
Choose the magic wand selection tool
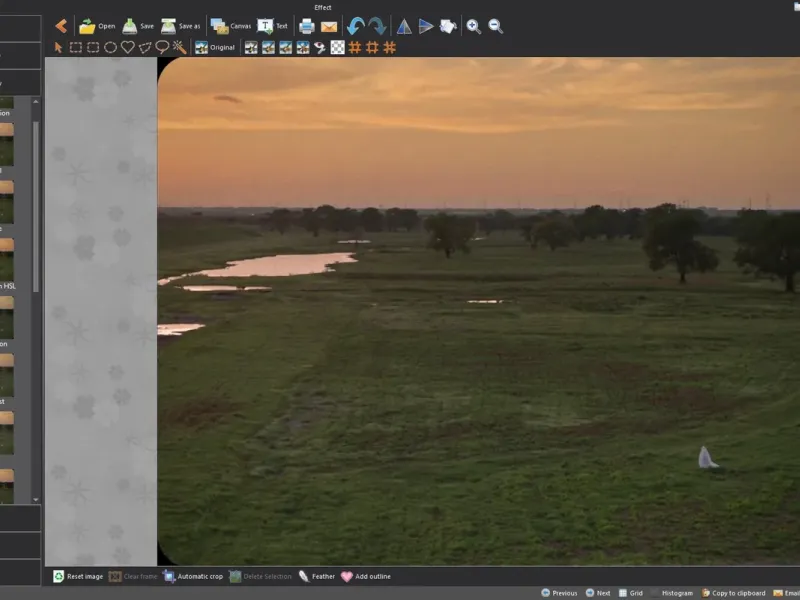point(179,47)
